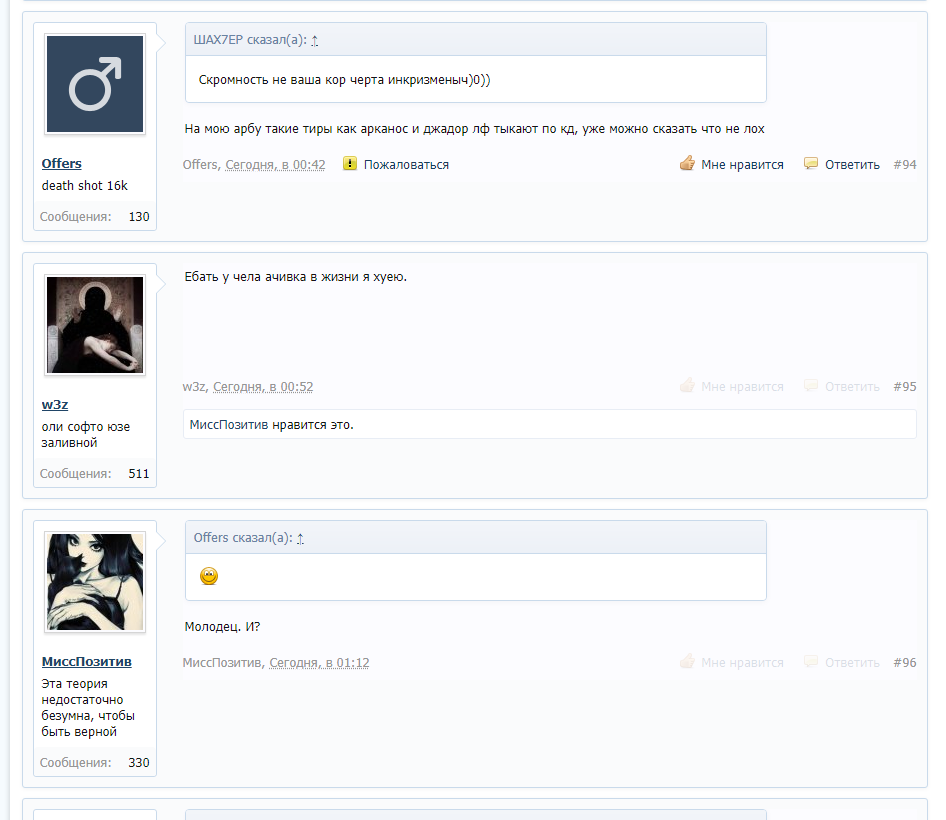Open permalink #95
This screenshot has width=946, height=820.
904,386
